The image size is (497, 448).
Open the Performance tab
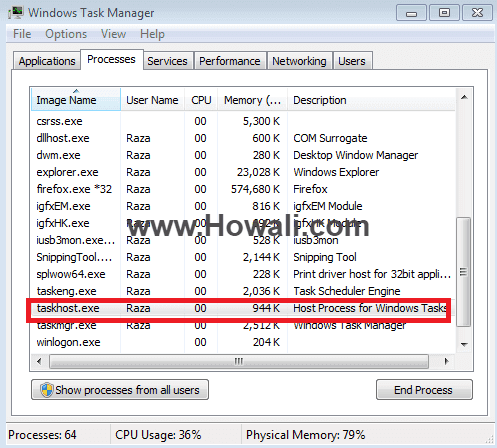[x=230, y=61]
